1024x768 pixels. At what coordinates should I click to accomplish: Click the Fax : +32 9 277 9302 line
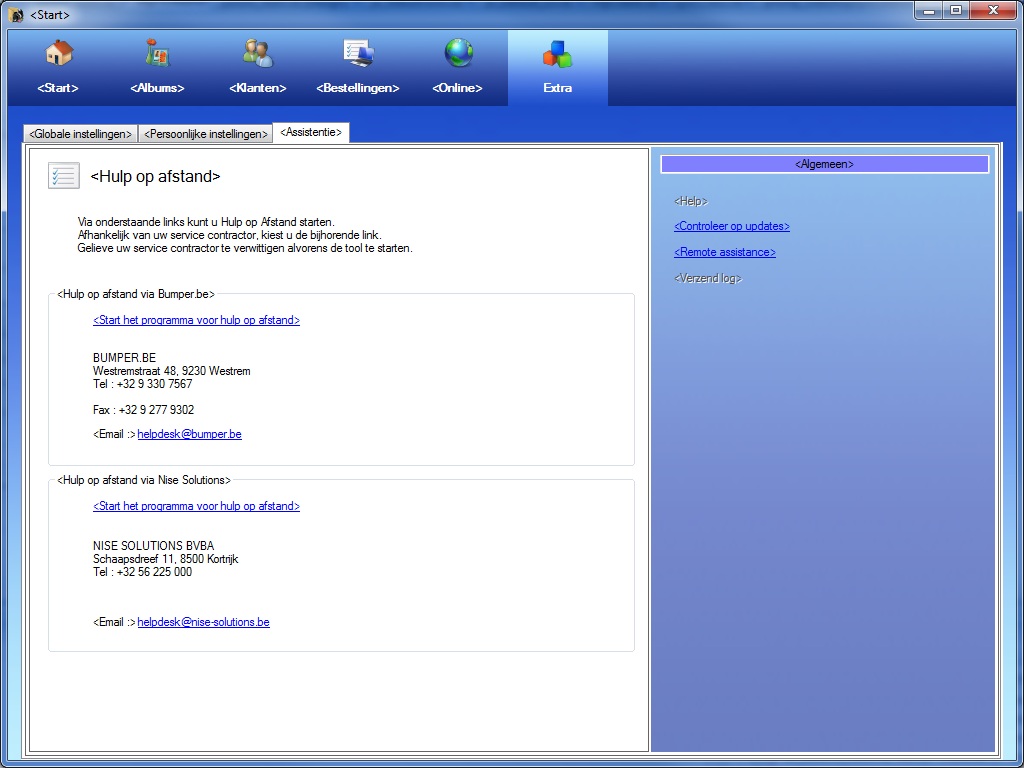pyautogui.click(x=144, y=410)
